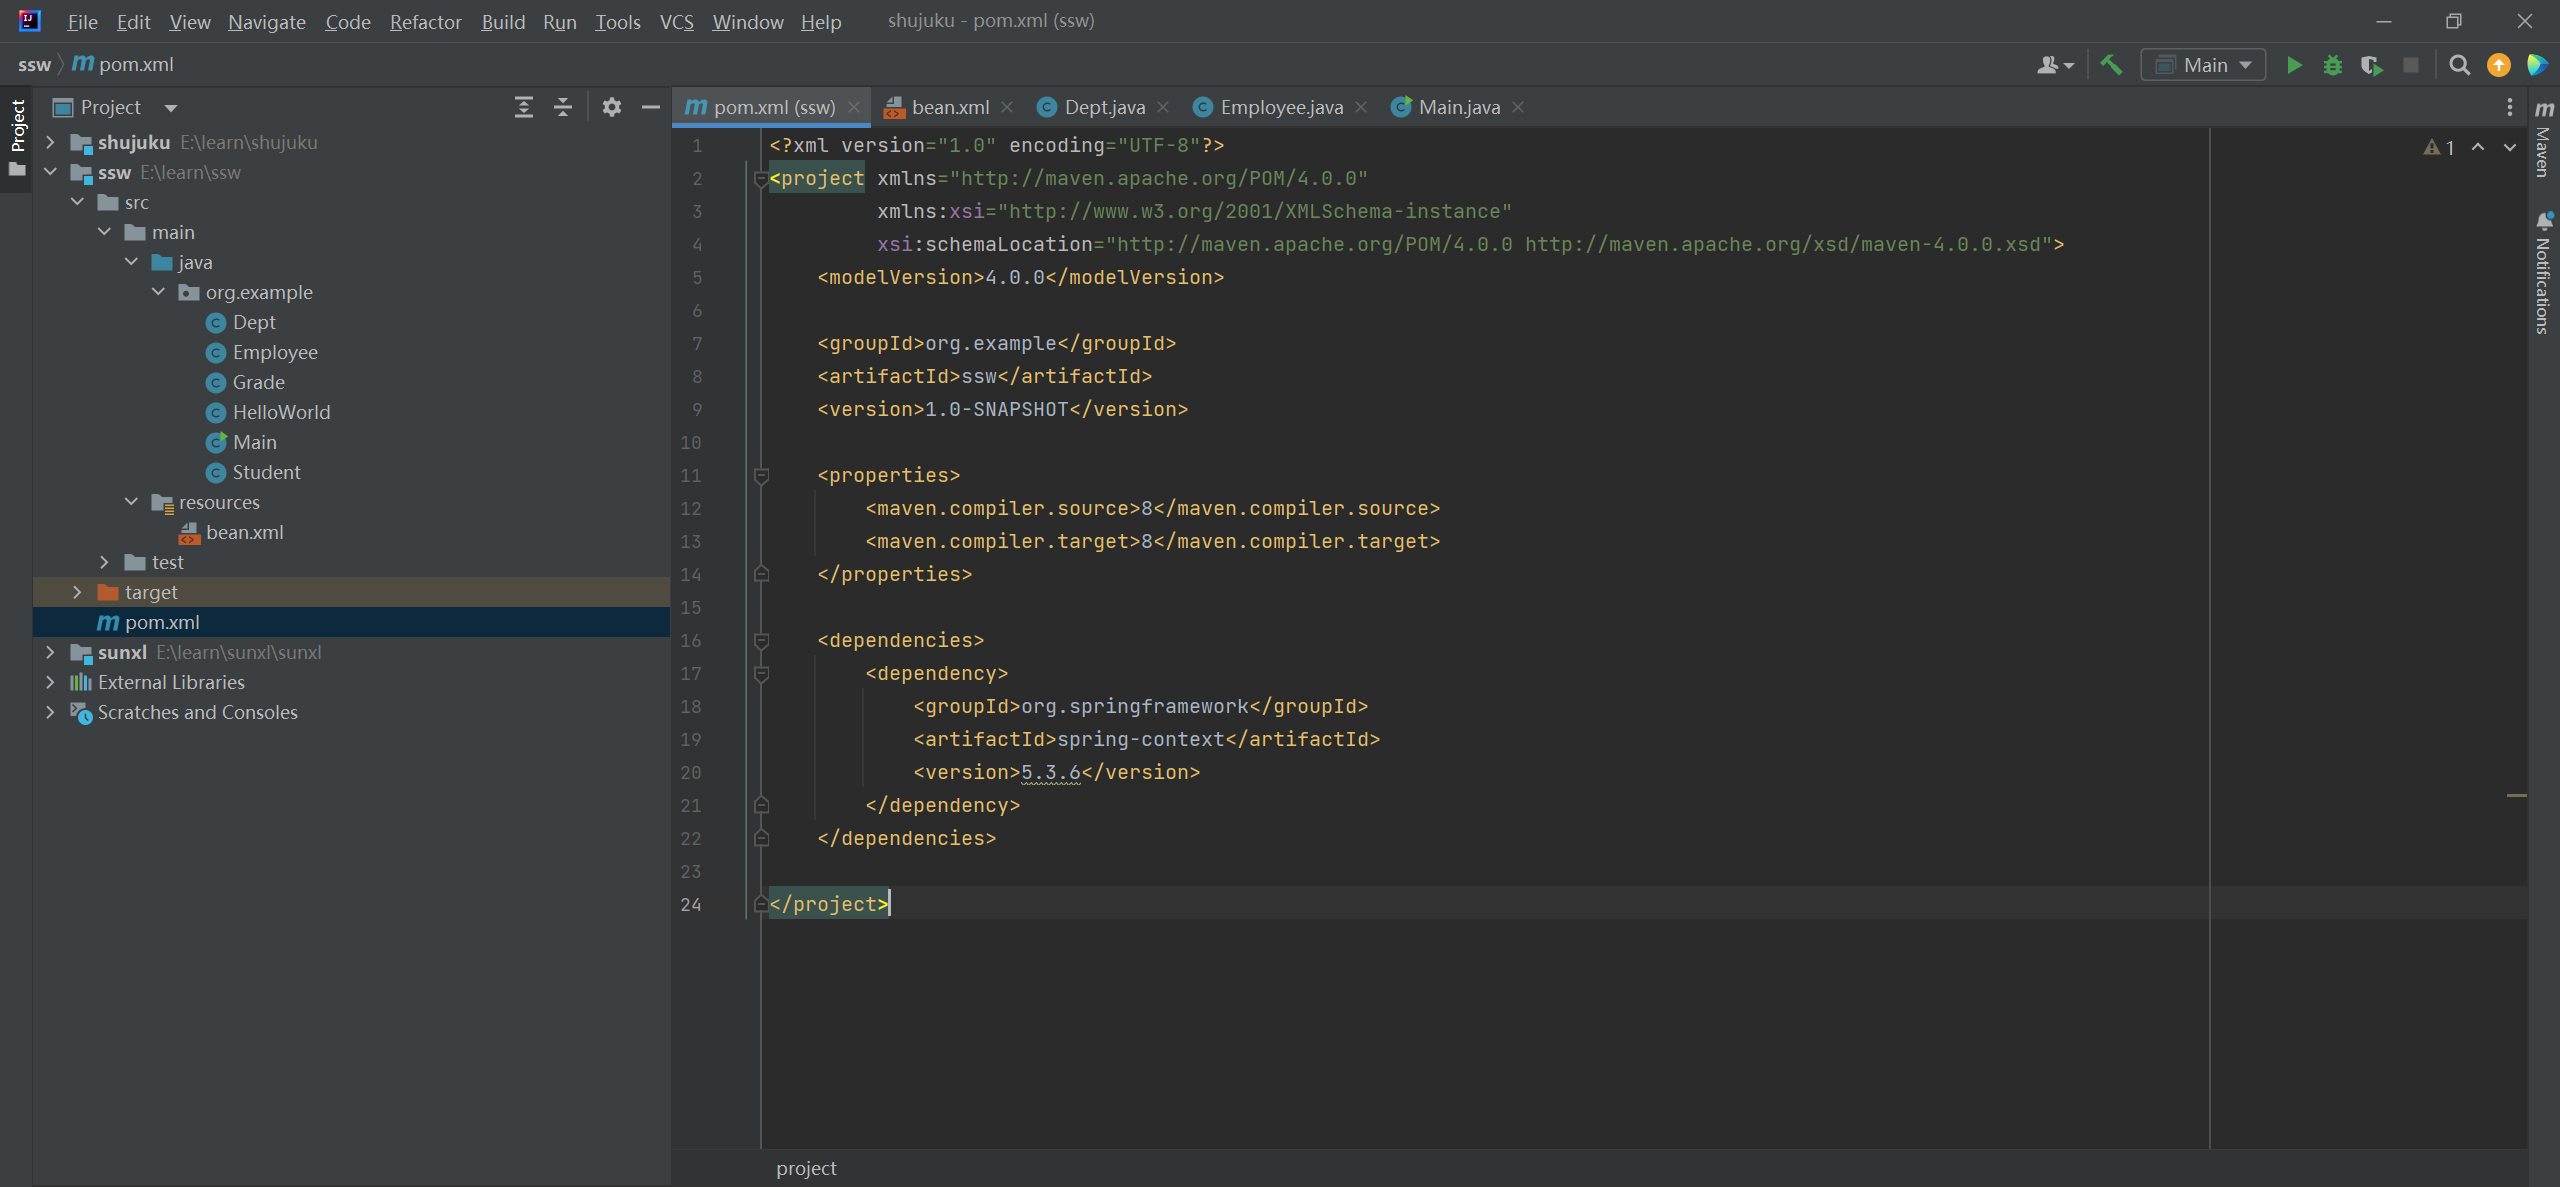Open the Refactor menu
The width and height of the screenshot is (2560, 1187).
425,21
